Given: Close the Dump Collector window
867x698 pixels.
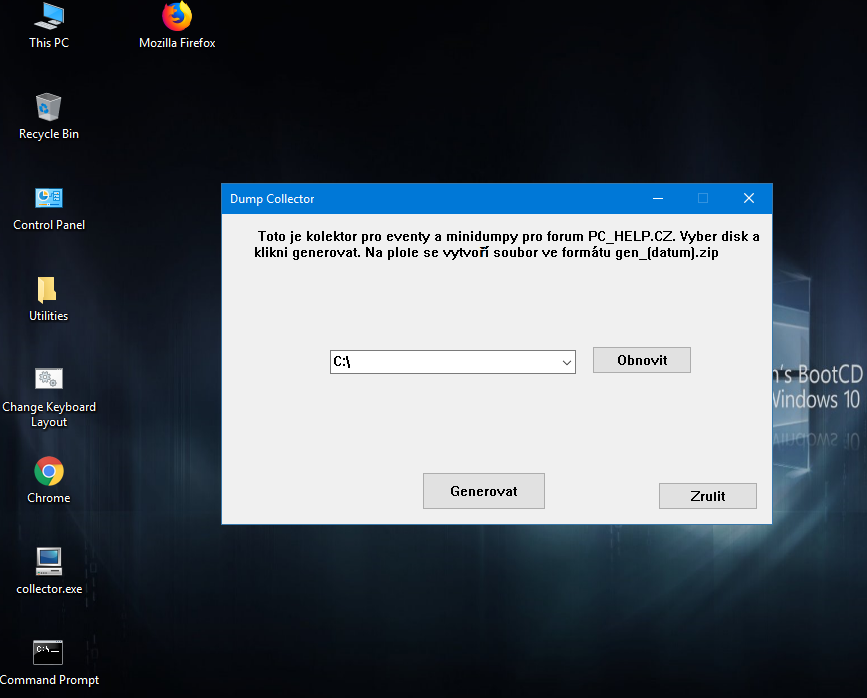Looking at the screenshot, I should point(749,199).
